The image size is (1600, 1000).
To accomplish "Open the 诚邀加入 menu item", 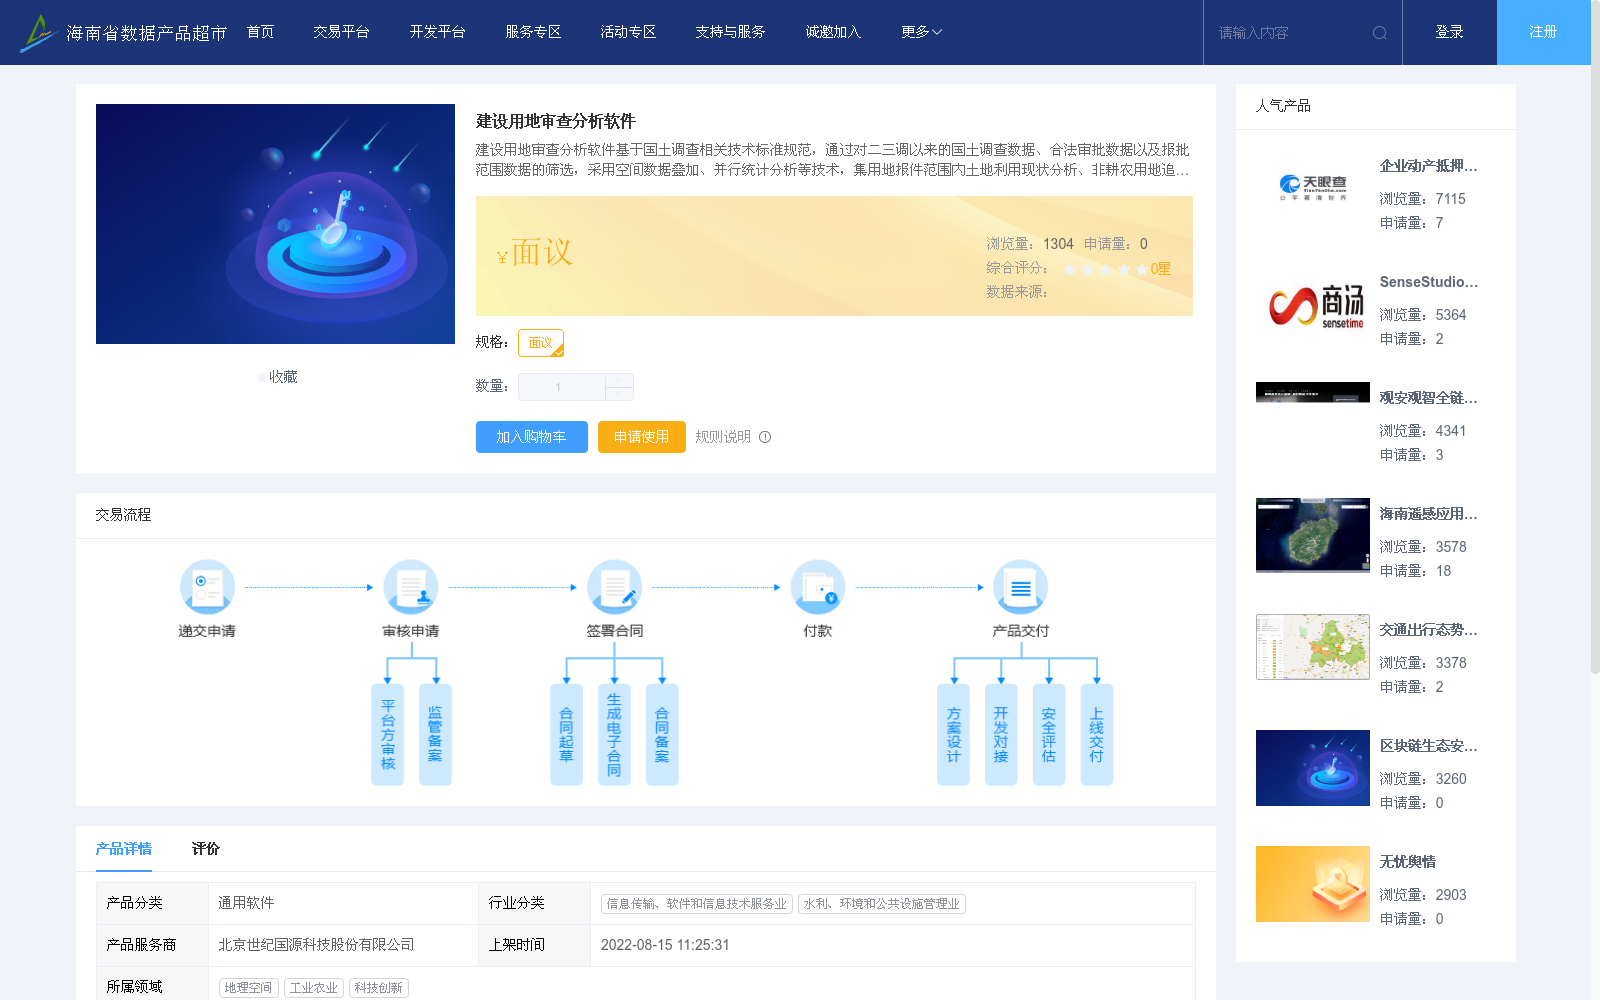I will pyautogui.click(x=833, y=32).
